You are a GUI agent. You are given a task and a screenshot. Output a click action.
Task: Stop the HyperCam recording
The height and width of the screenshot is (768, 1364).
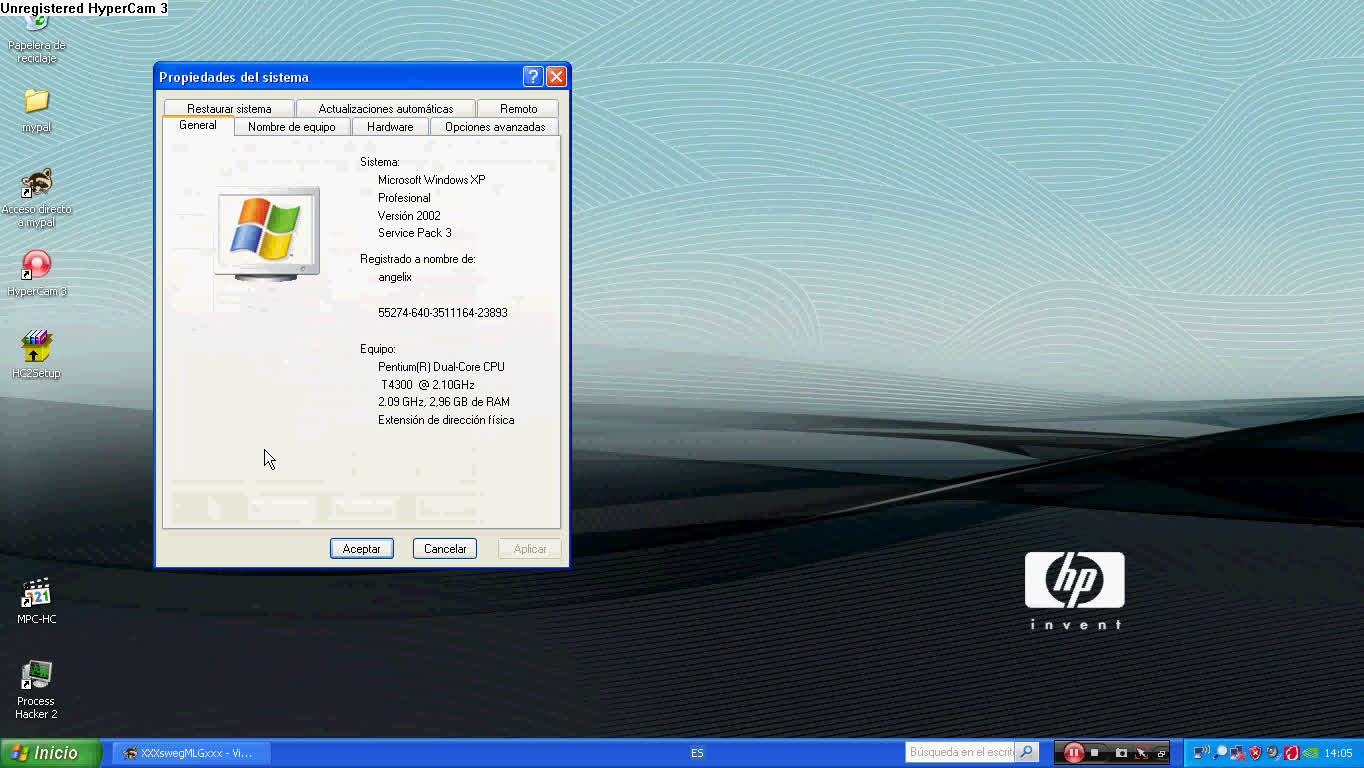[1095, 753]
